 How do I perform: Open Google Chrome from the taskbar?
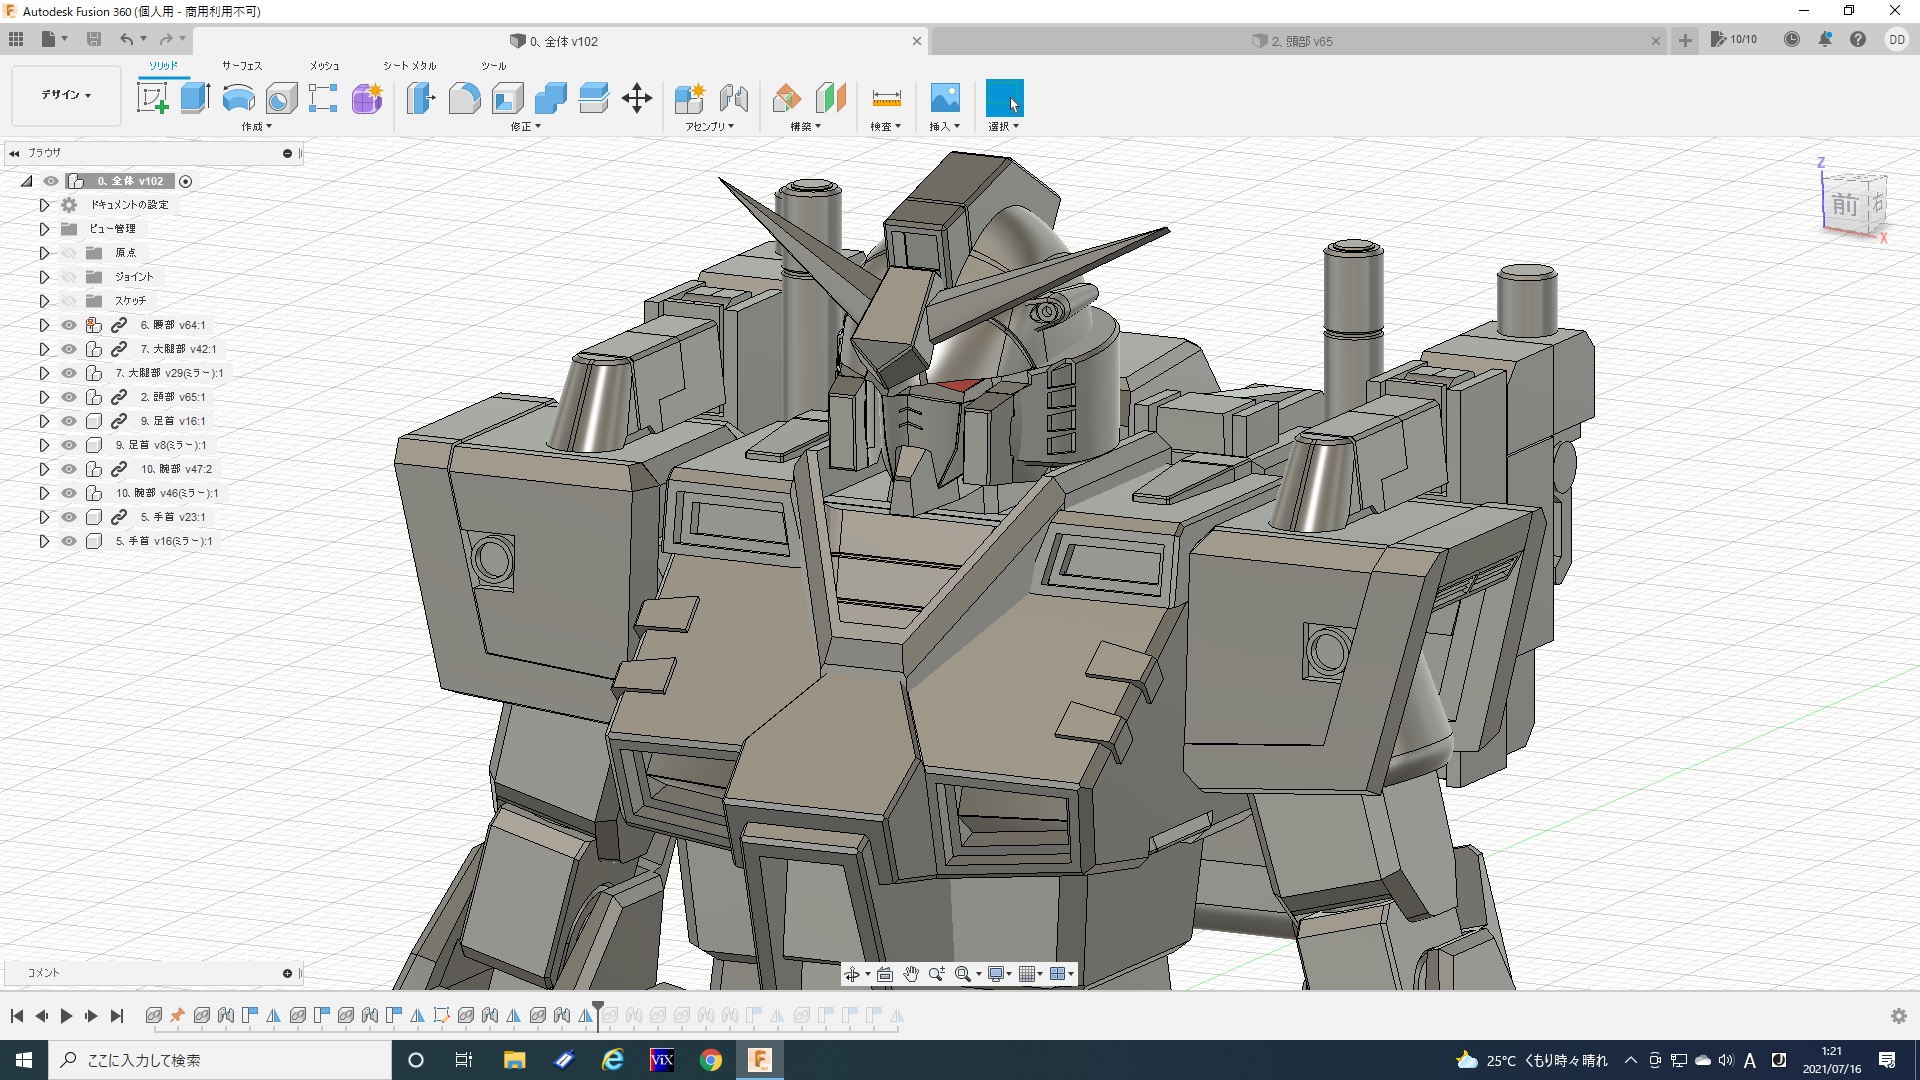click(x=710, y=1060)
